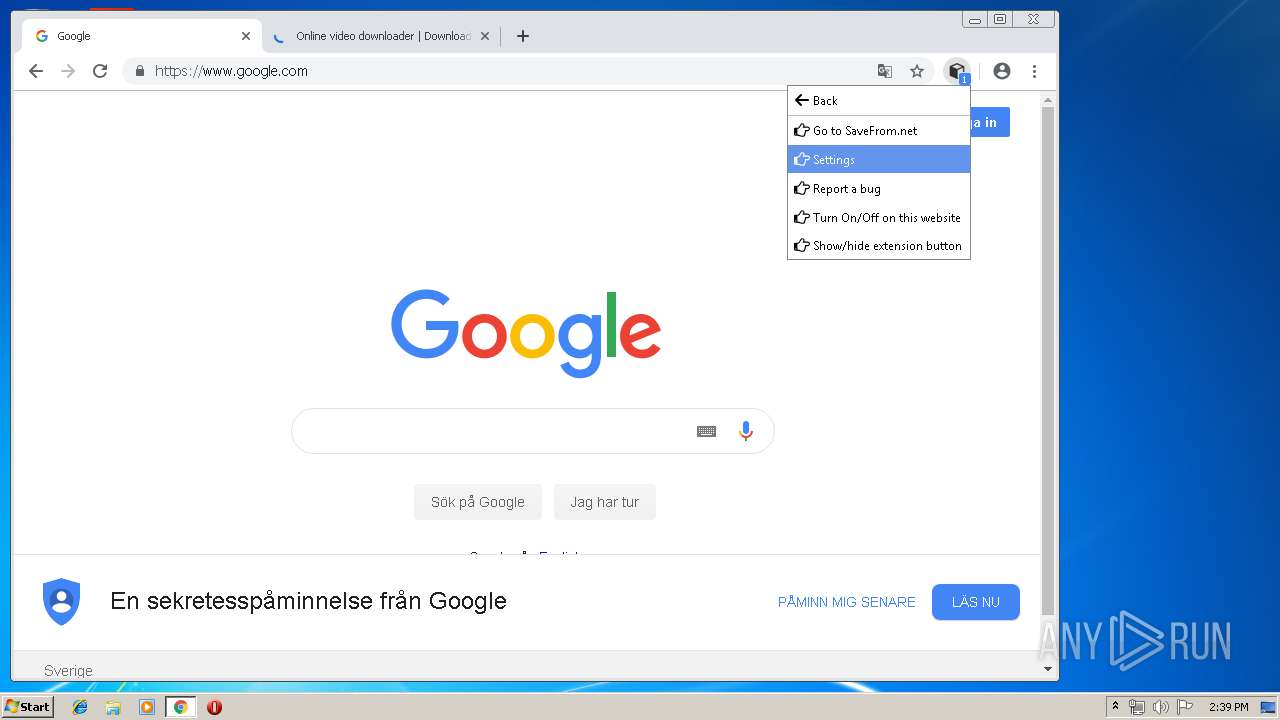Select Go to SaveFrom.net menu item
Image resolution: width=1280 pixels, height=720 pixels.
point(879,131)
